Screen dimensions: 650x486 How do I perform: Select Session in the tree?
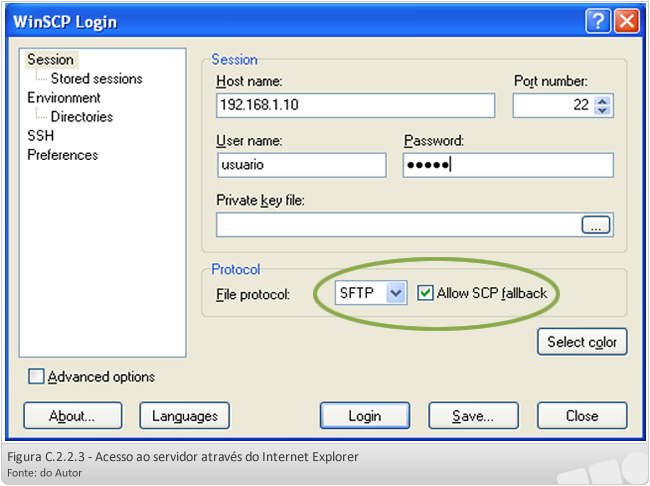click(x=51, y=60)
